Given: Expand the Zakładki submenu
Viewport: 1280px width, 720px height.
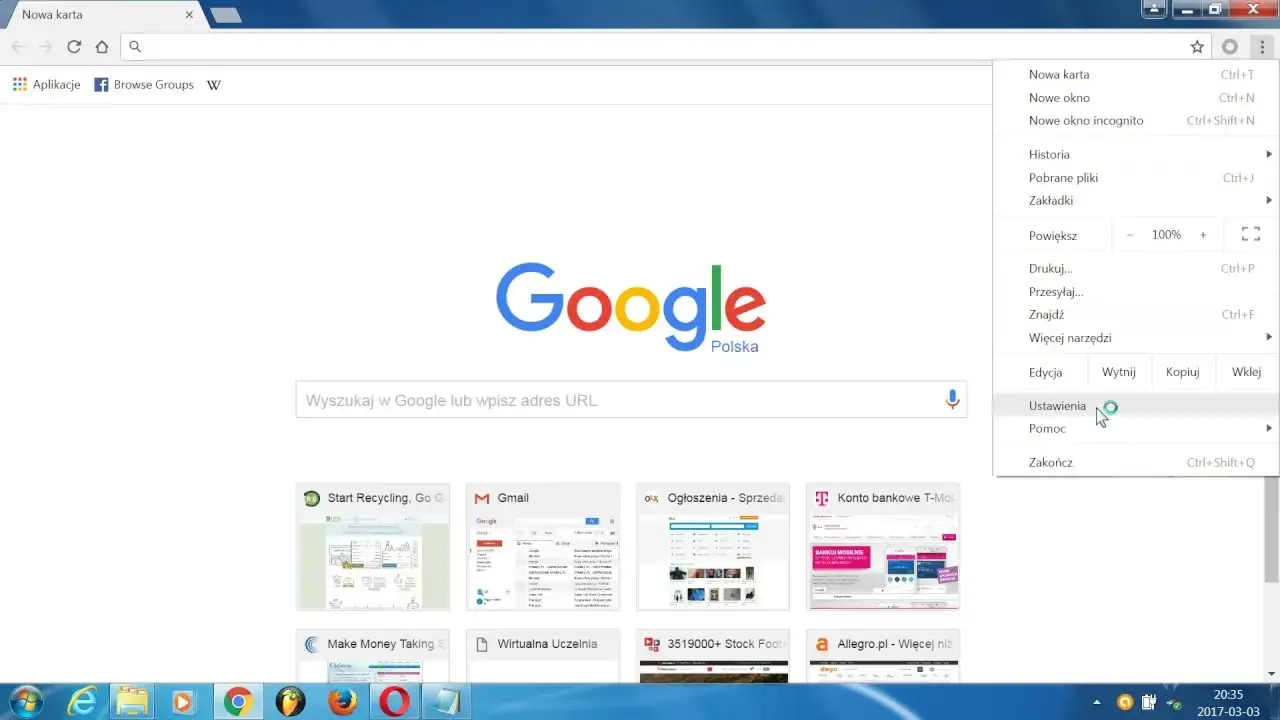Looking at the screenshot, I should click(1051, 200).
